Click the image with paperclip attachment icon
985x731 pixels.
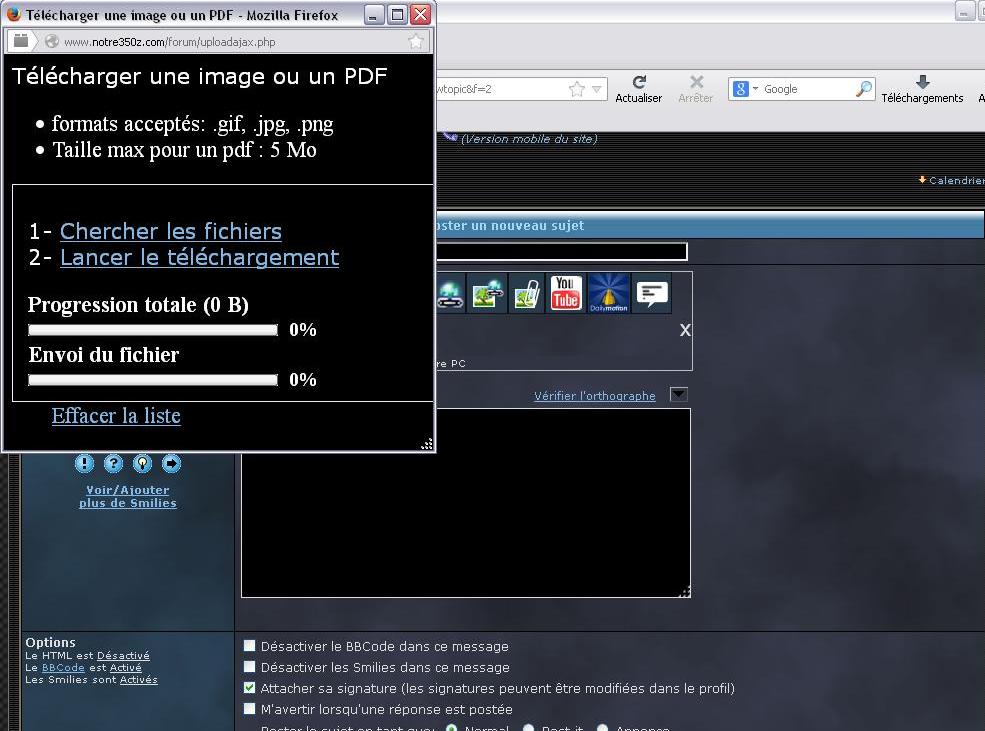click(x=527, y=294)
